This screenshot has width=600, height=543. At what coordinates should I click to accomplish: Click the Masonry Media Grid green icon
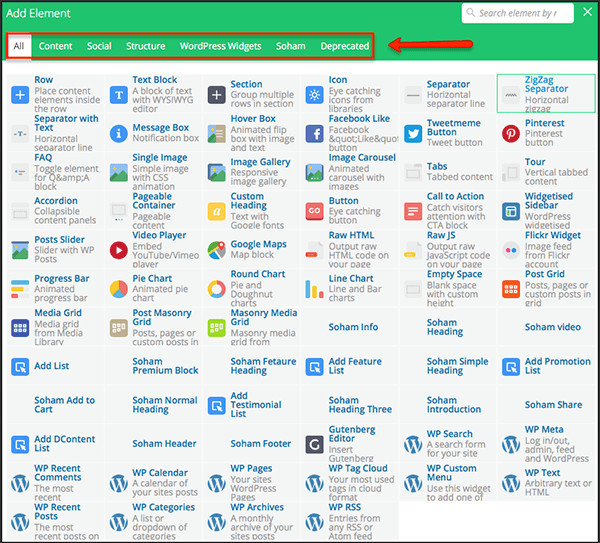(x=217, y=328)
